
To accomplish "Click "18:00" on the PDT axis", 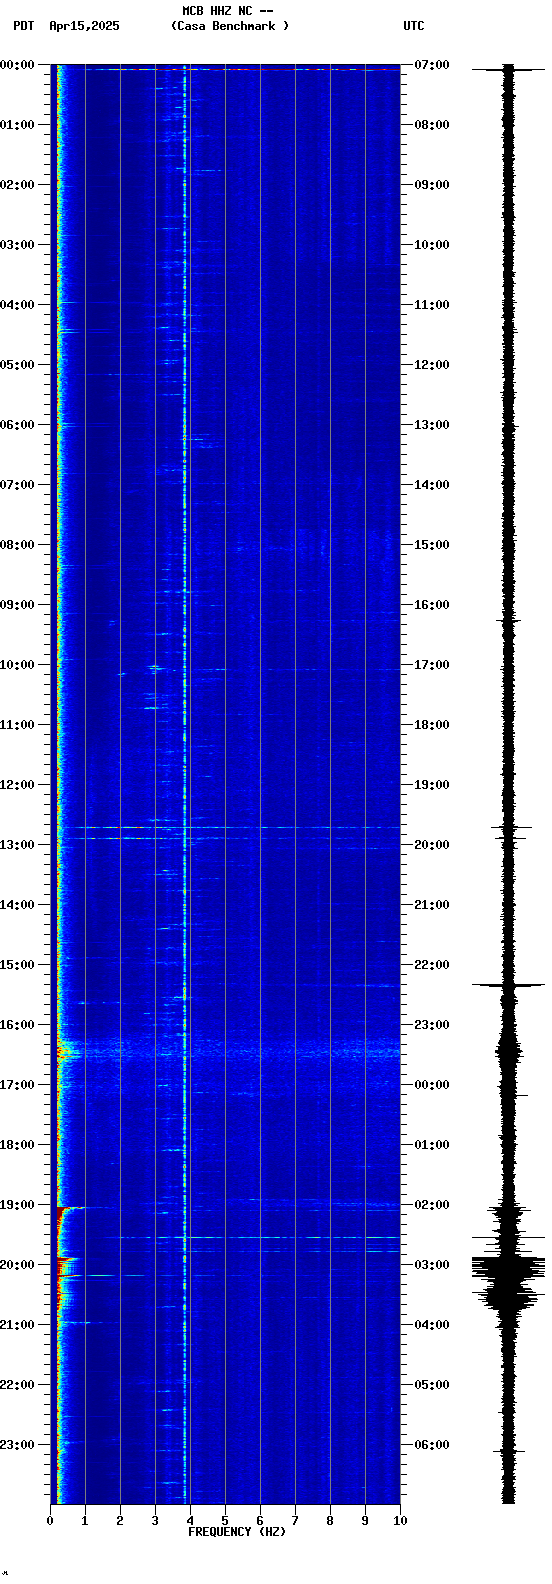I will (17, 1145).
